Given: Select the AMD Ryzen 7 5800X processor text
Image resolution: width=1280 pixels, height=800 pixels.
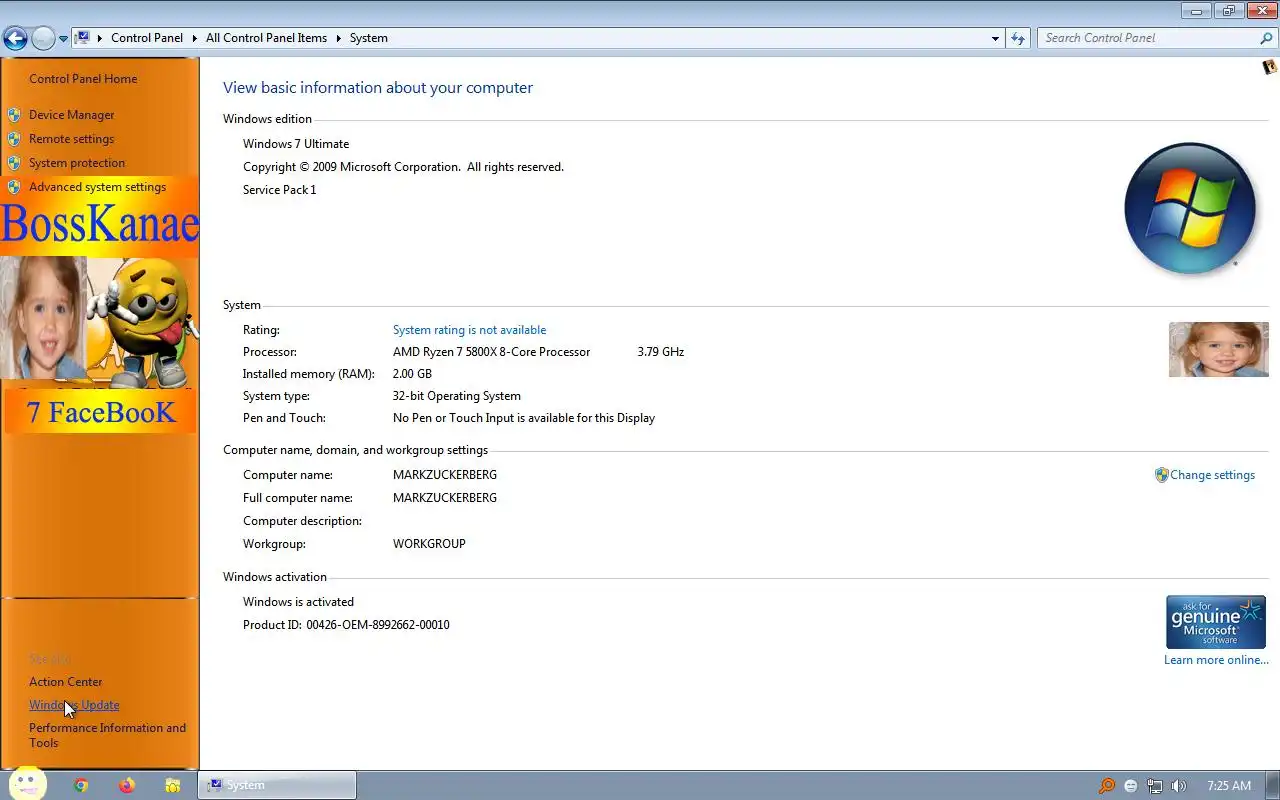Looking at the screenshot, I should pyautogui.click(x=491, y=352).
